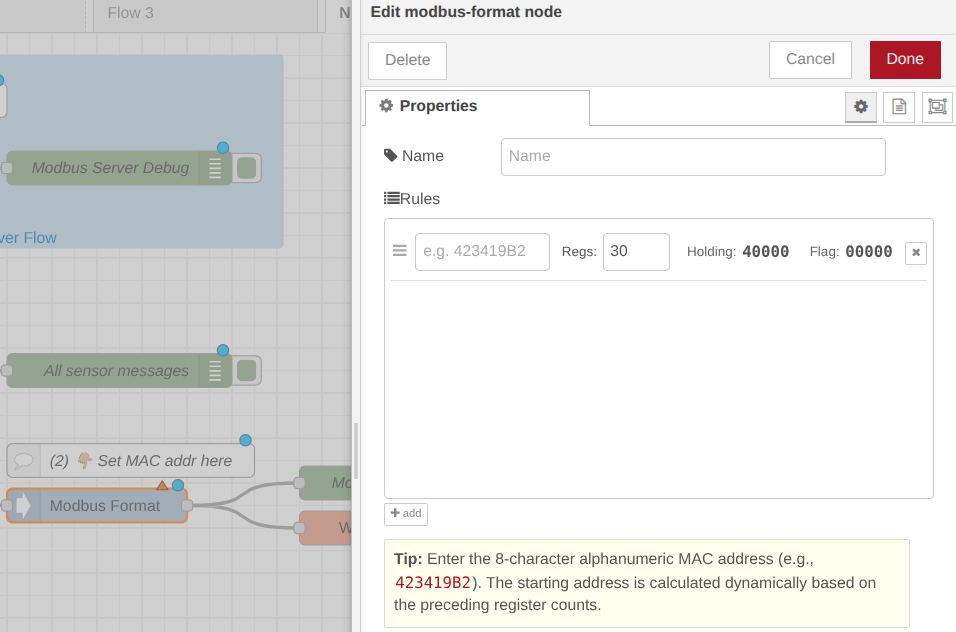Open node description document icon
The image size is (956, 632).
(x=898, y=107)
